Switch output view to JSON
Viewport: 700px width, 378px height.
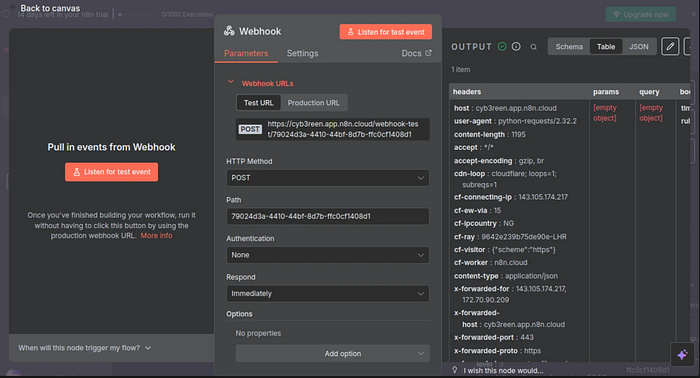pos(638,46)
